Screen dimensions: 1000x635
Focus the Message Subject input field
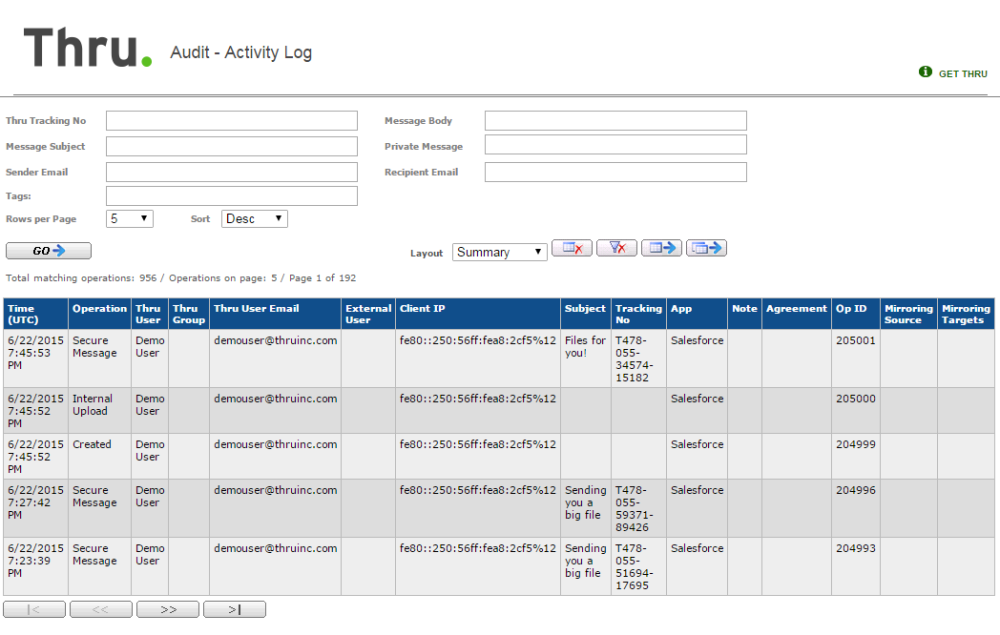(232, 146)
